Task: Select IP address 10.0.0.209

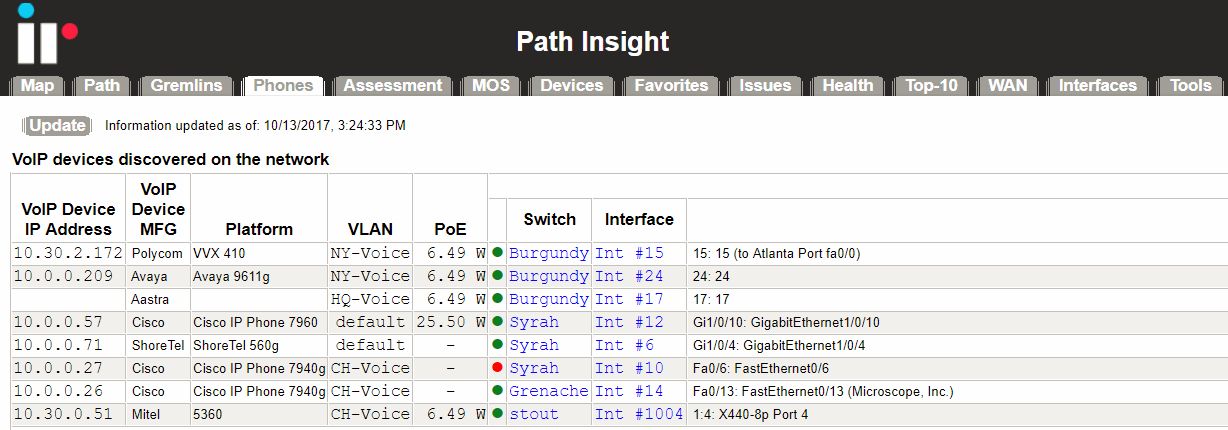Action: tap(63, 276)
